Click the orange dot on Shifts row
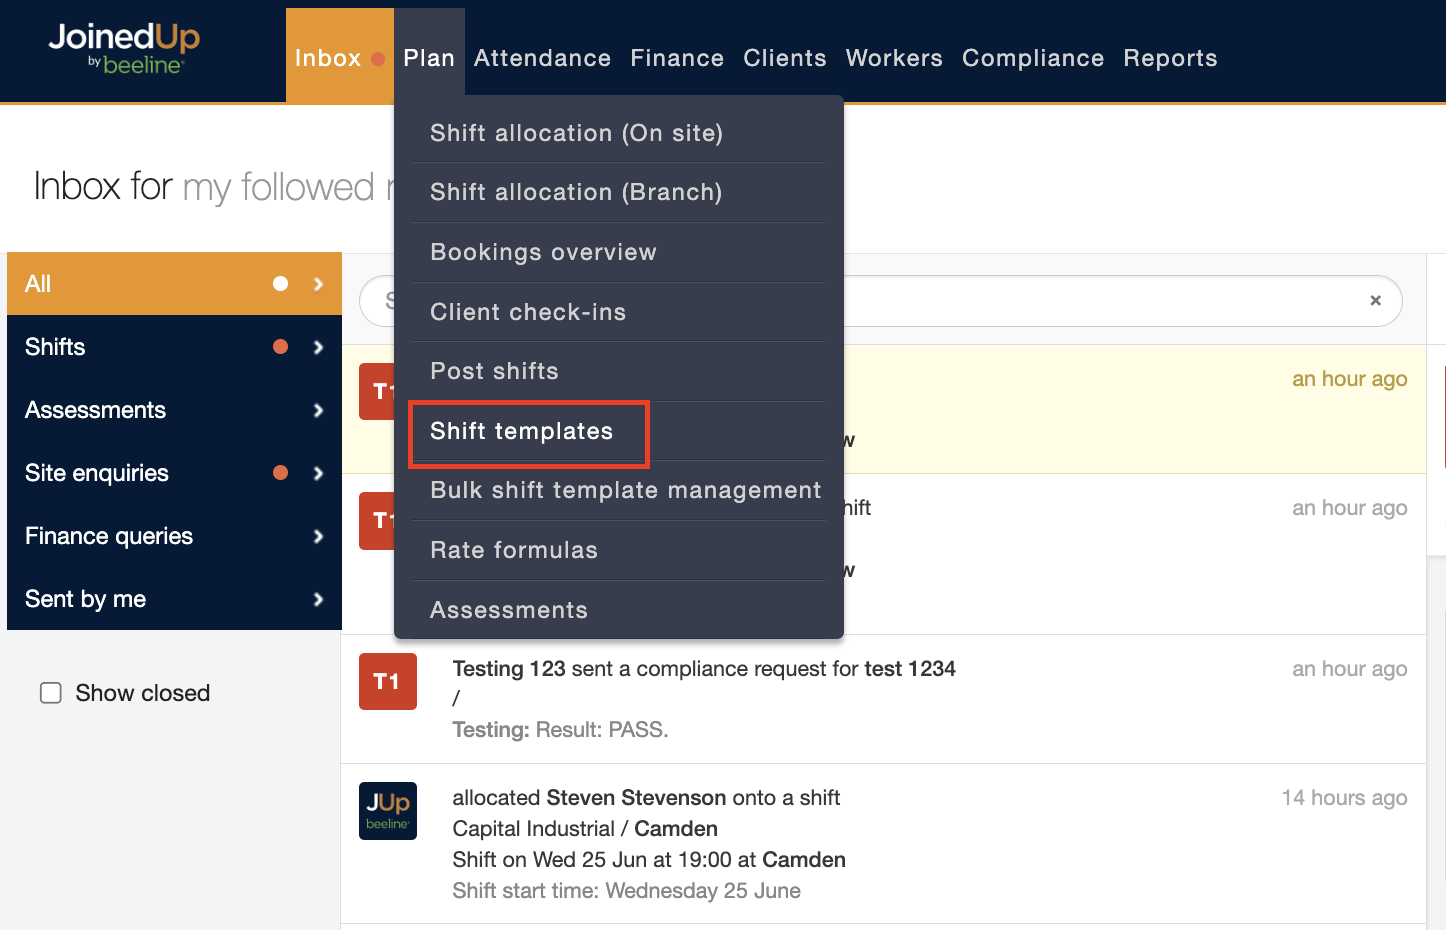 pos(280,347)
